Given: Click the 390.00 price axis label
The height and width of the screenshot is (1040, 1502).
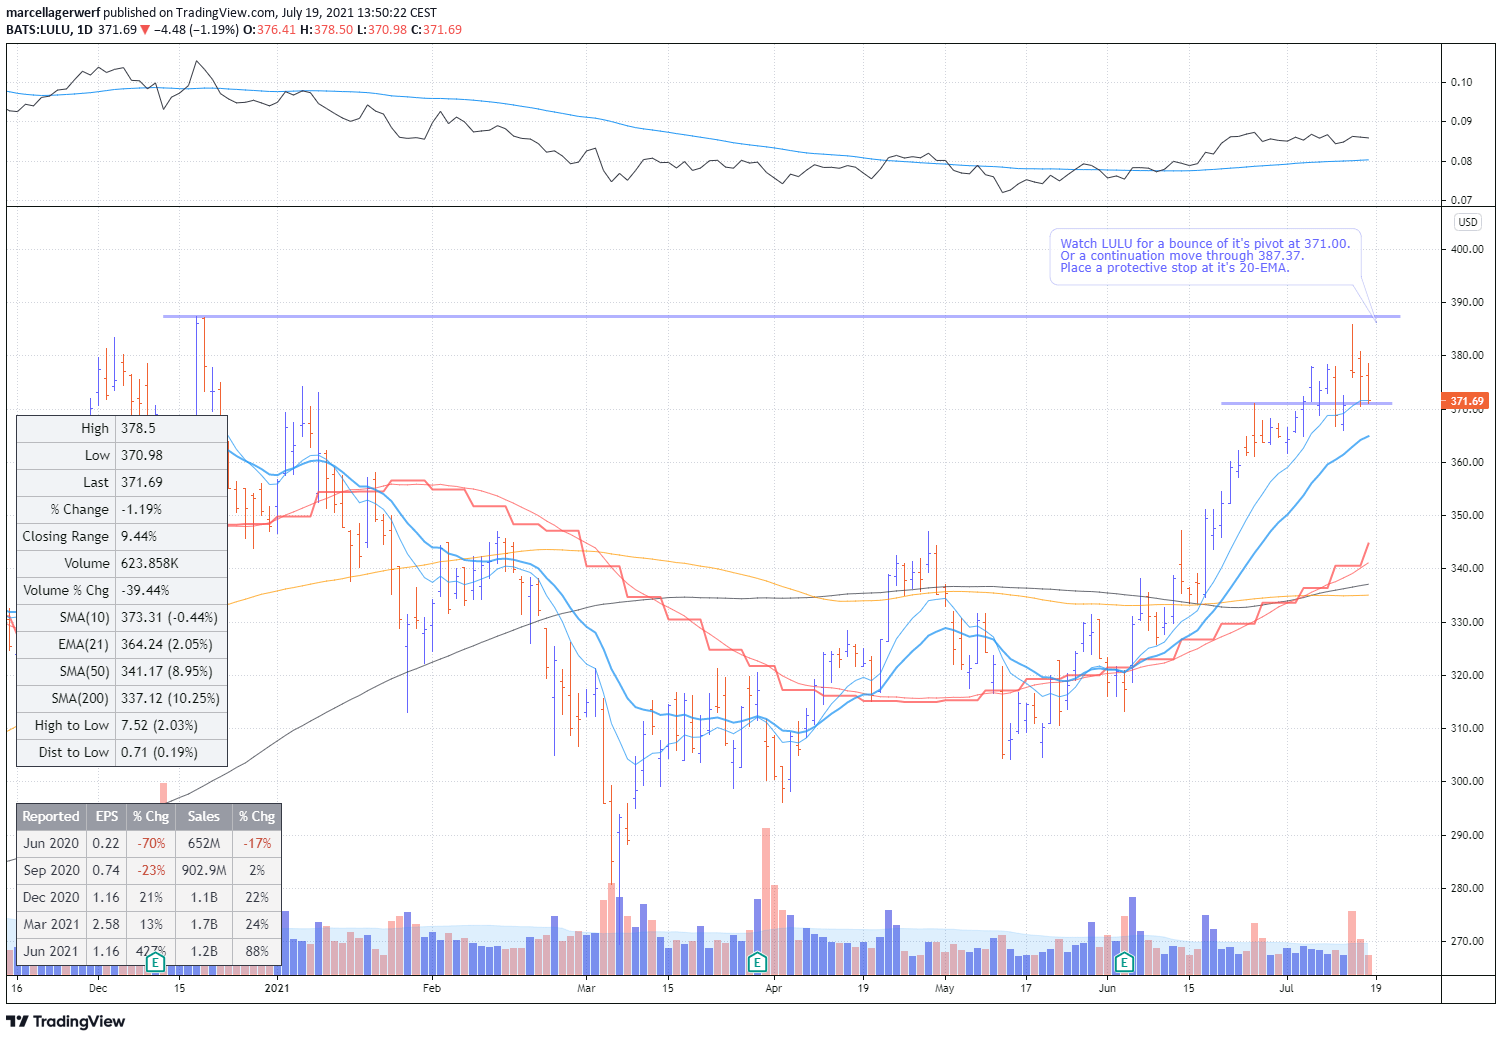Looking at the screenshot, I should point(1467,302).
